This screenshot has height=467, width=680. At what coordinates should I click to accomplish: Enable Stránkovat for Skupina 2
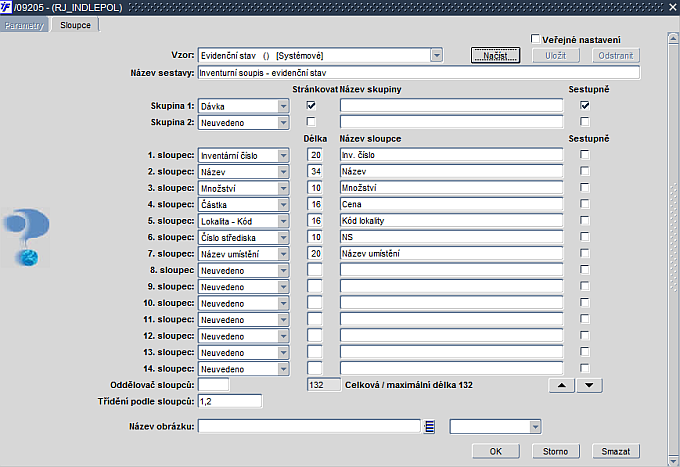coord(311,122)
